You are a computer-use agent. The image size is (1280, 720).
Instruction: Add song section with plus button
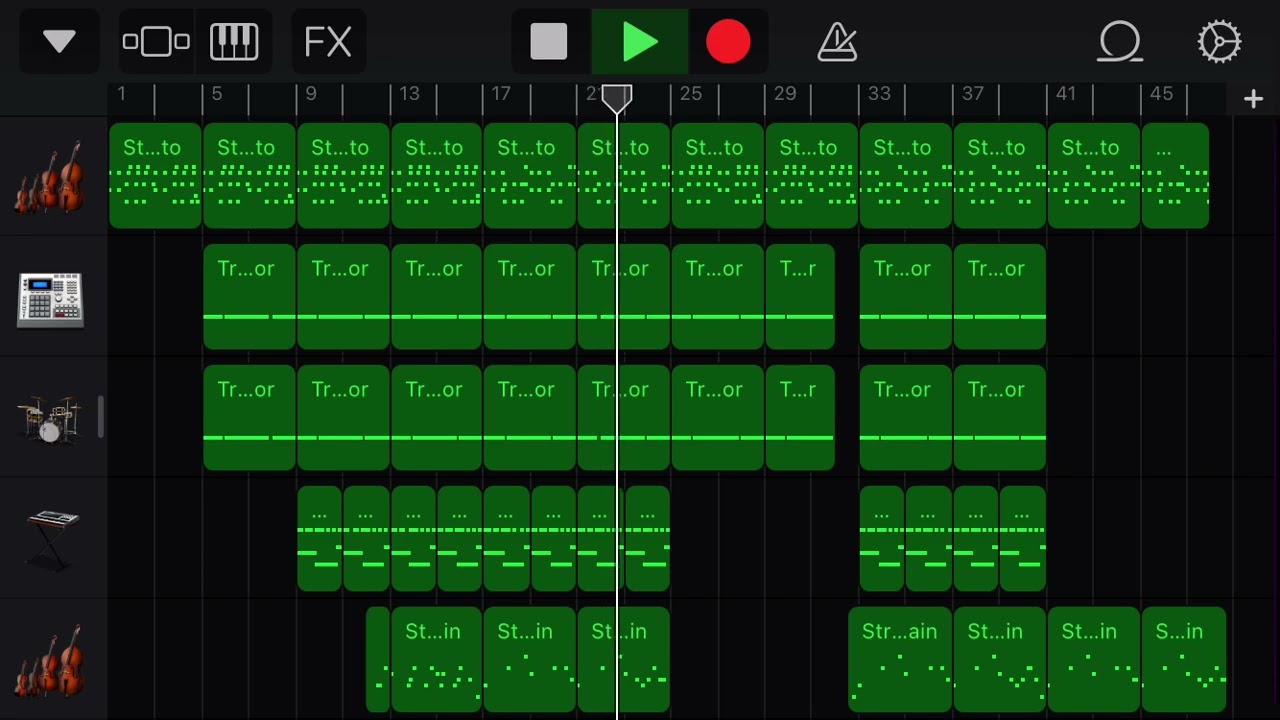coord(1253,98)
